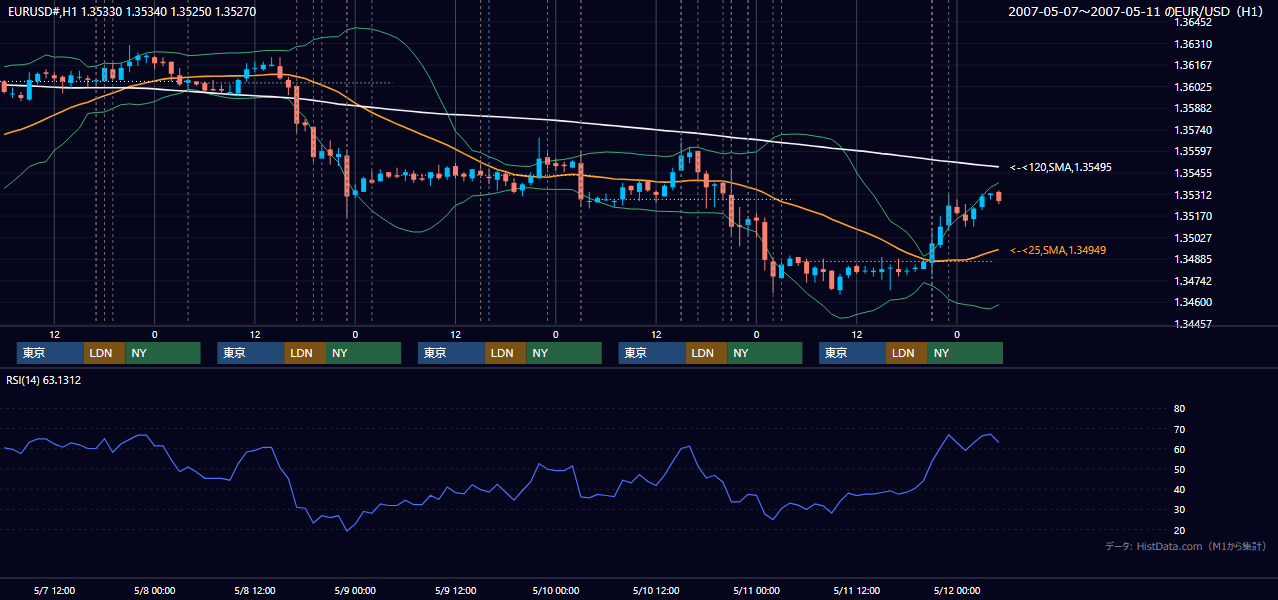This screenshot has width=1278, height=600.
Task: Click price axis value 1.35312
Action: [x=1193, y=195]
